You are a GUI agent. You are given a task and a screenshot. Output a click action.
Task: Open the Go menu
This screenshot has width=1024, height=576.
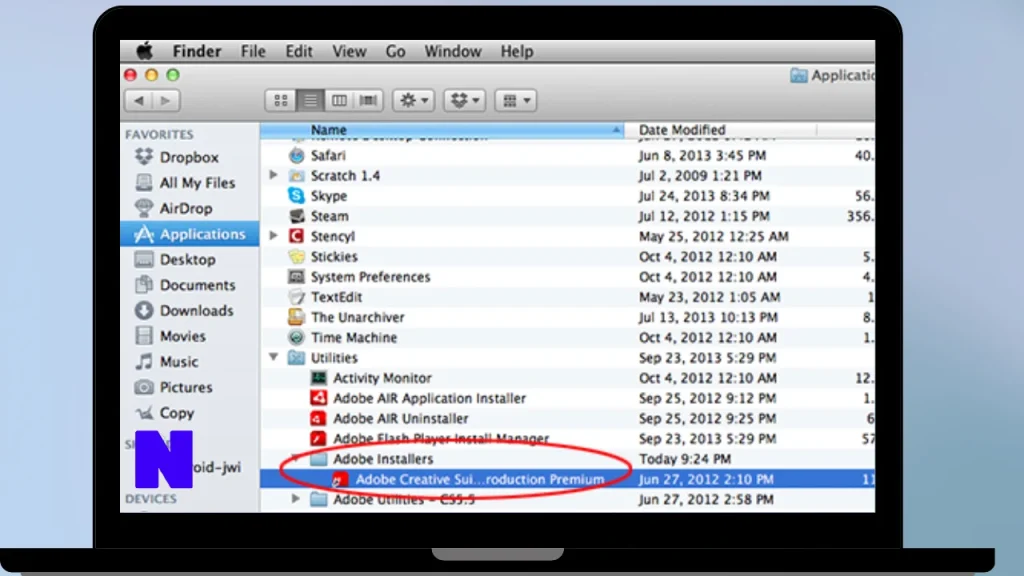point(395,51)
